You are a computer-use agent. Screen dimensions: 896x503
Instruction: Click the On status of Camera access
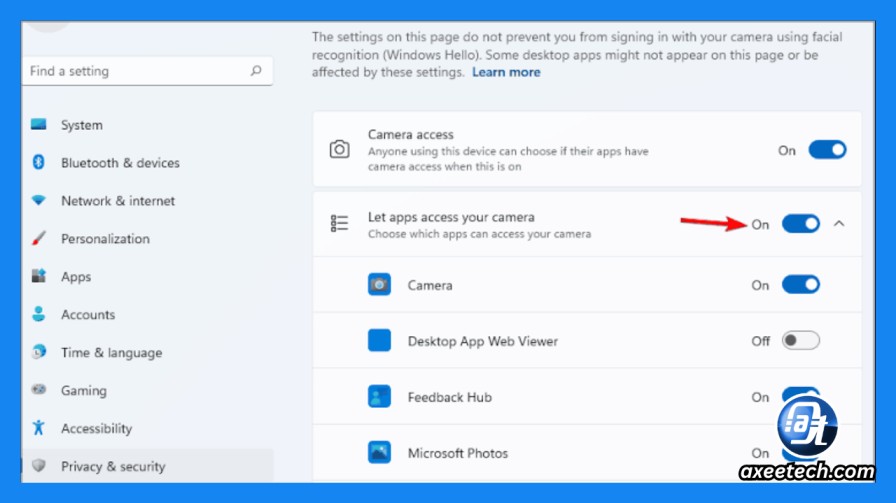[787, 150]
